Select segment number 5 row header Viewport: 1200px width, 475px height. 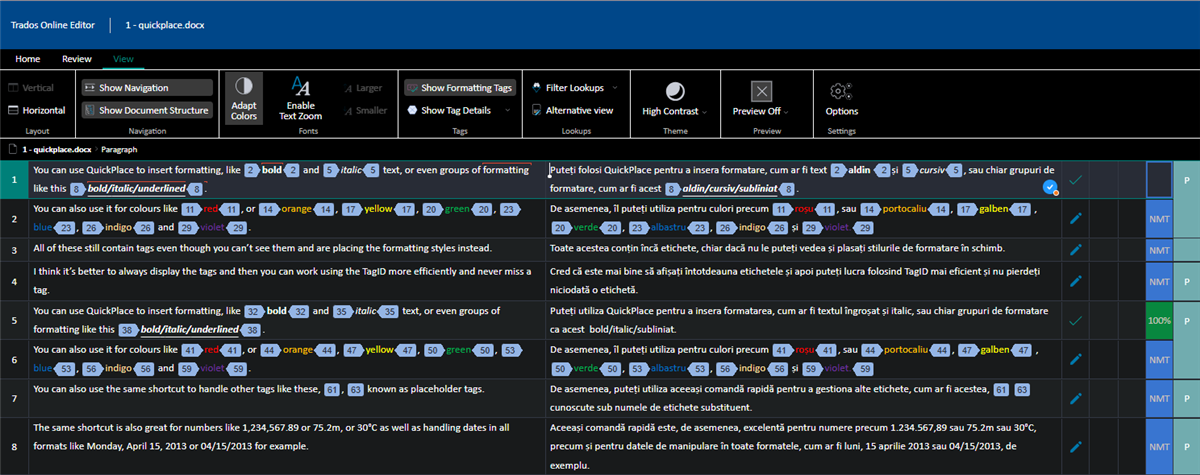pos(14,321)
